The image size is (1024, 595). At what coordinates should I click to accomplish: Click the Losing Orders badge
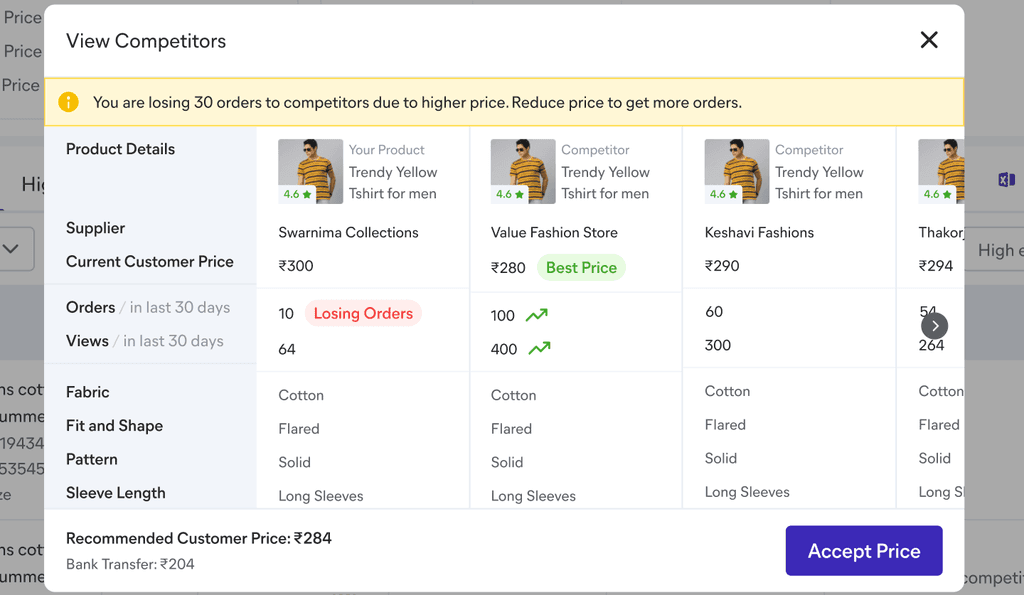tap(363, 314)
